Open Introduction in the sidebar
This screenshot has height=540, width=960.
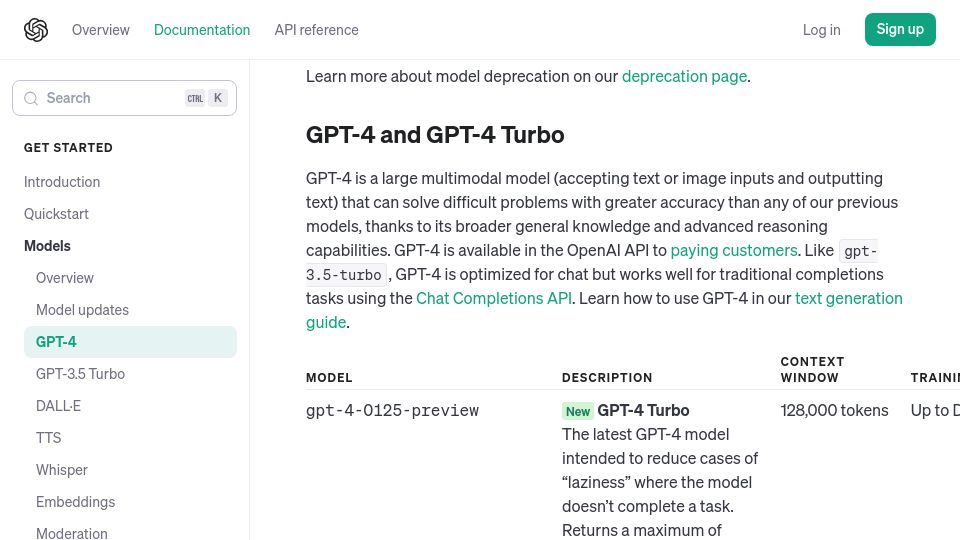pos(62,182)
